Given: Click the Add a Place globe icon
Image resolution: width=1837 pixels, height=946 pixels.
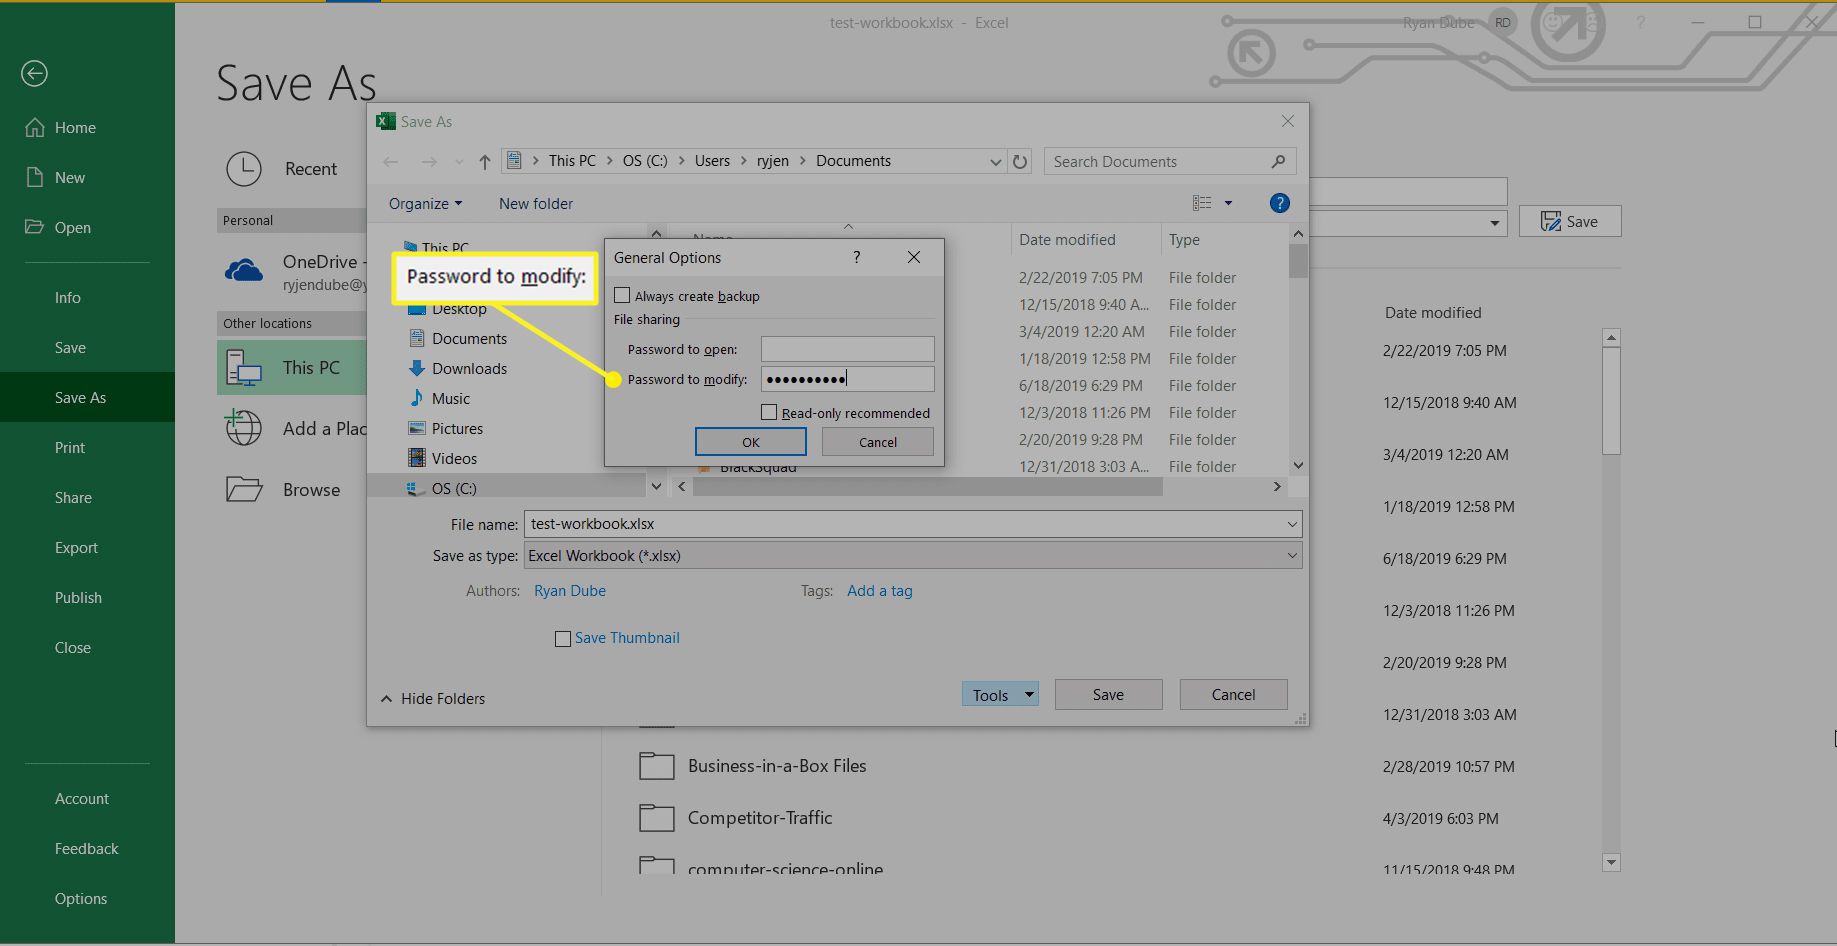Looking at the screenshot, I should tap(243, 428).
